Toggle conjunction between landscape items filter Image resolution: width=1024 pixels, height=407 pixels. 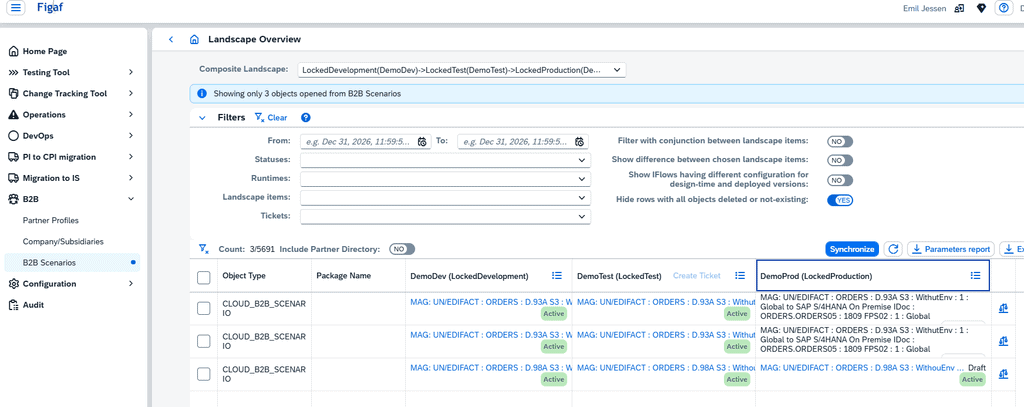click(x=840, y=141)
